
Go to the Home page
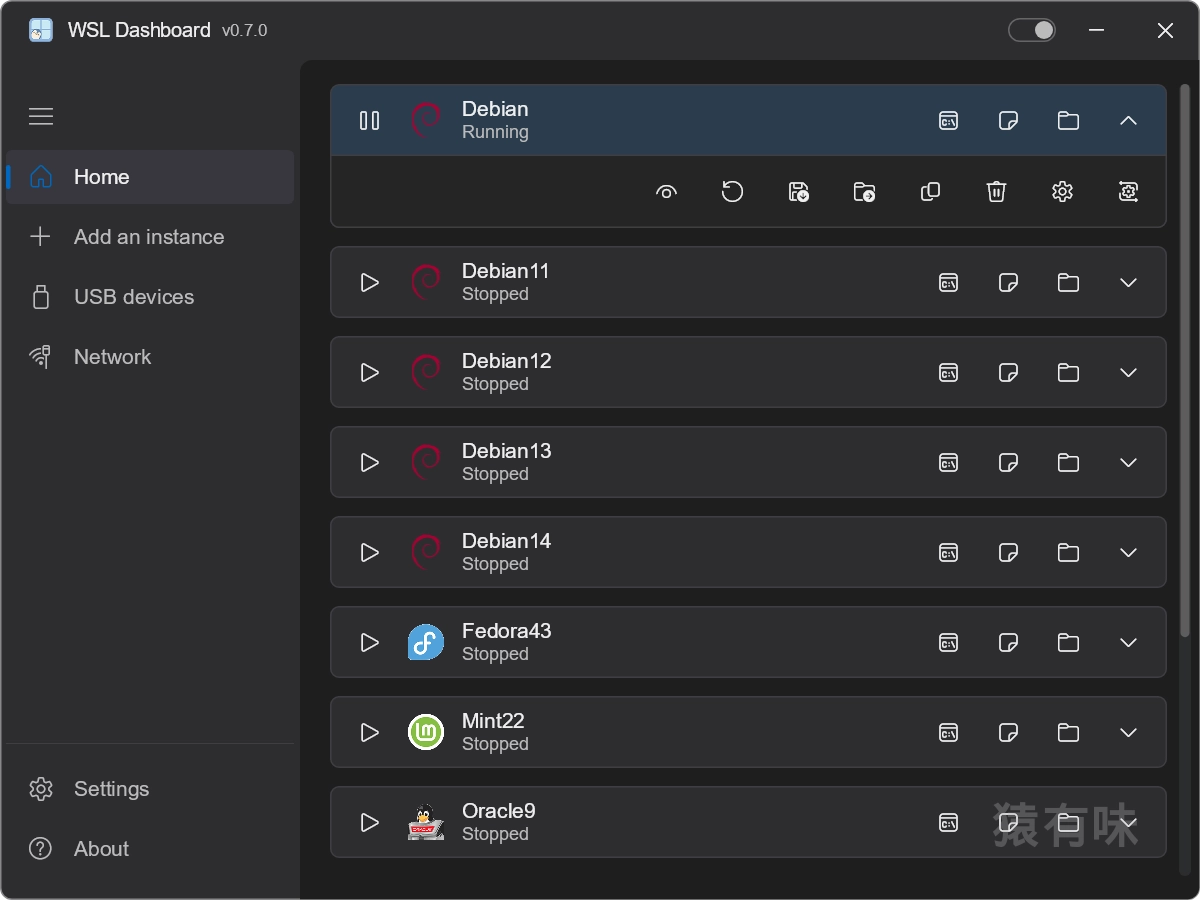coord(150,177)
